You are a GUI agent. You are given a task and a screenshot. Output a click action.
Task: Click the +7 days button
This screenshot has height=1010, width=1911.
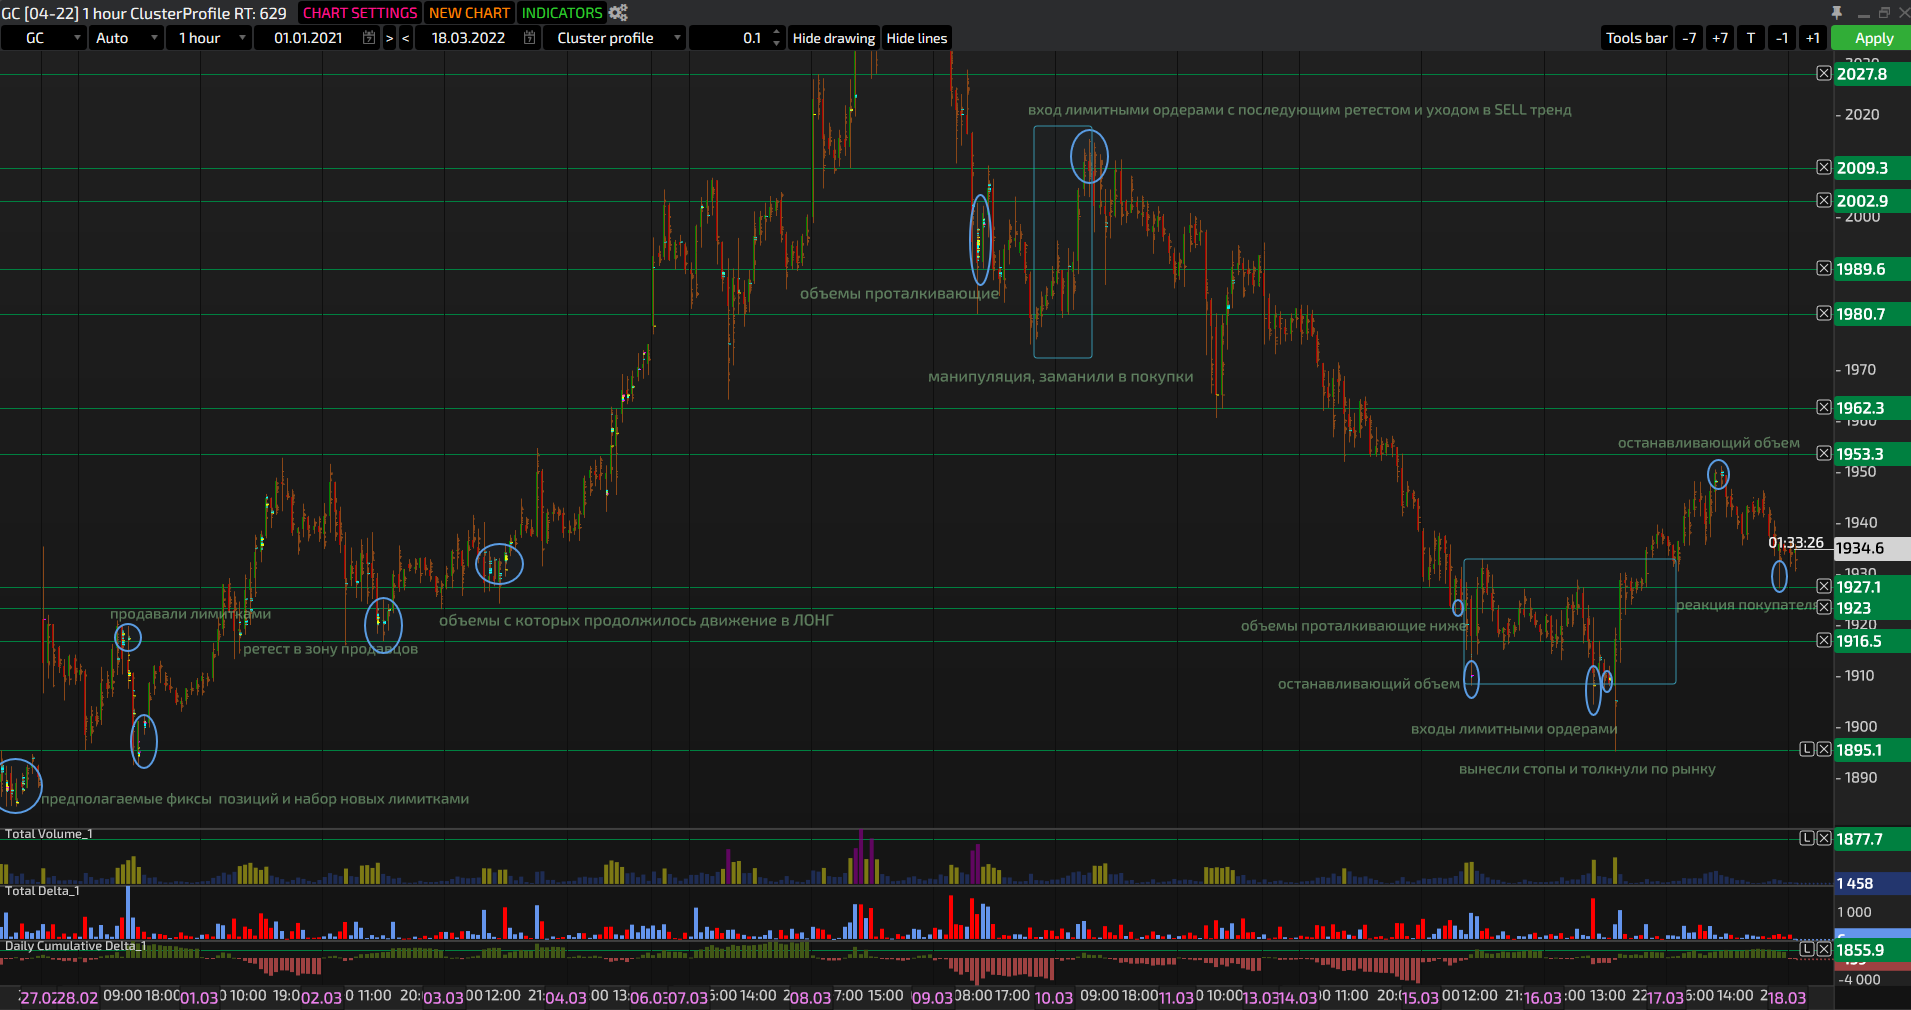click(x=1720, y=38)
